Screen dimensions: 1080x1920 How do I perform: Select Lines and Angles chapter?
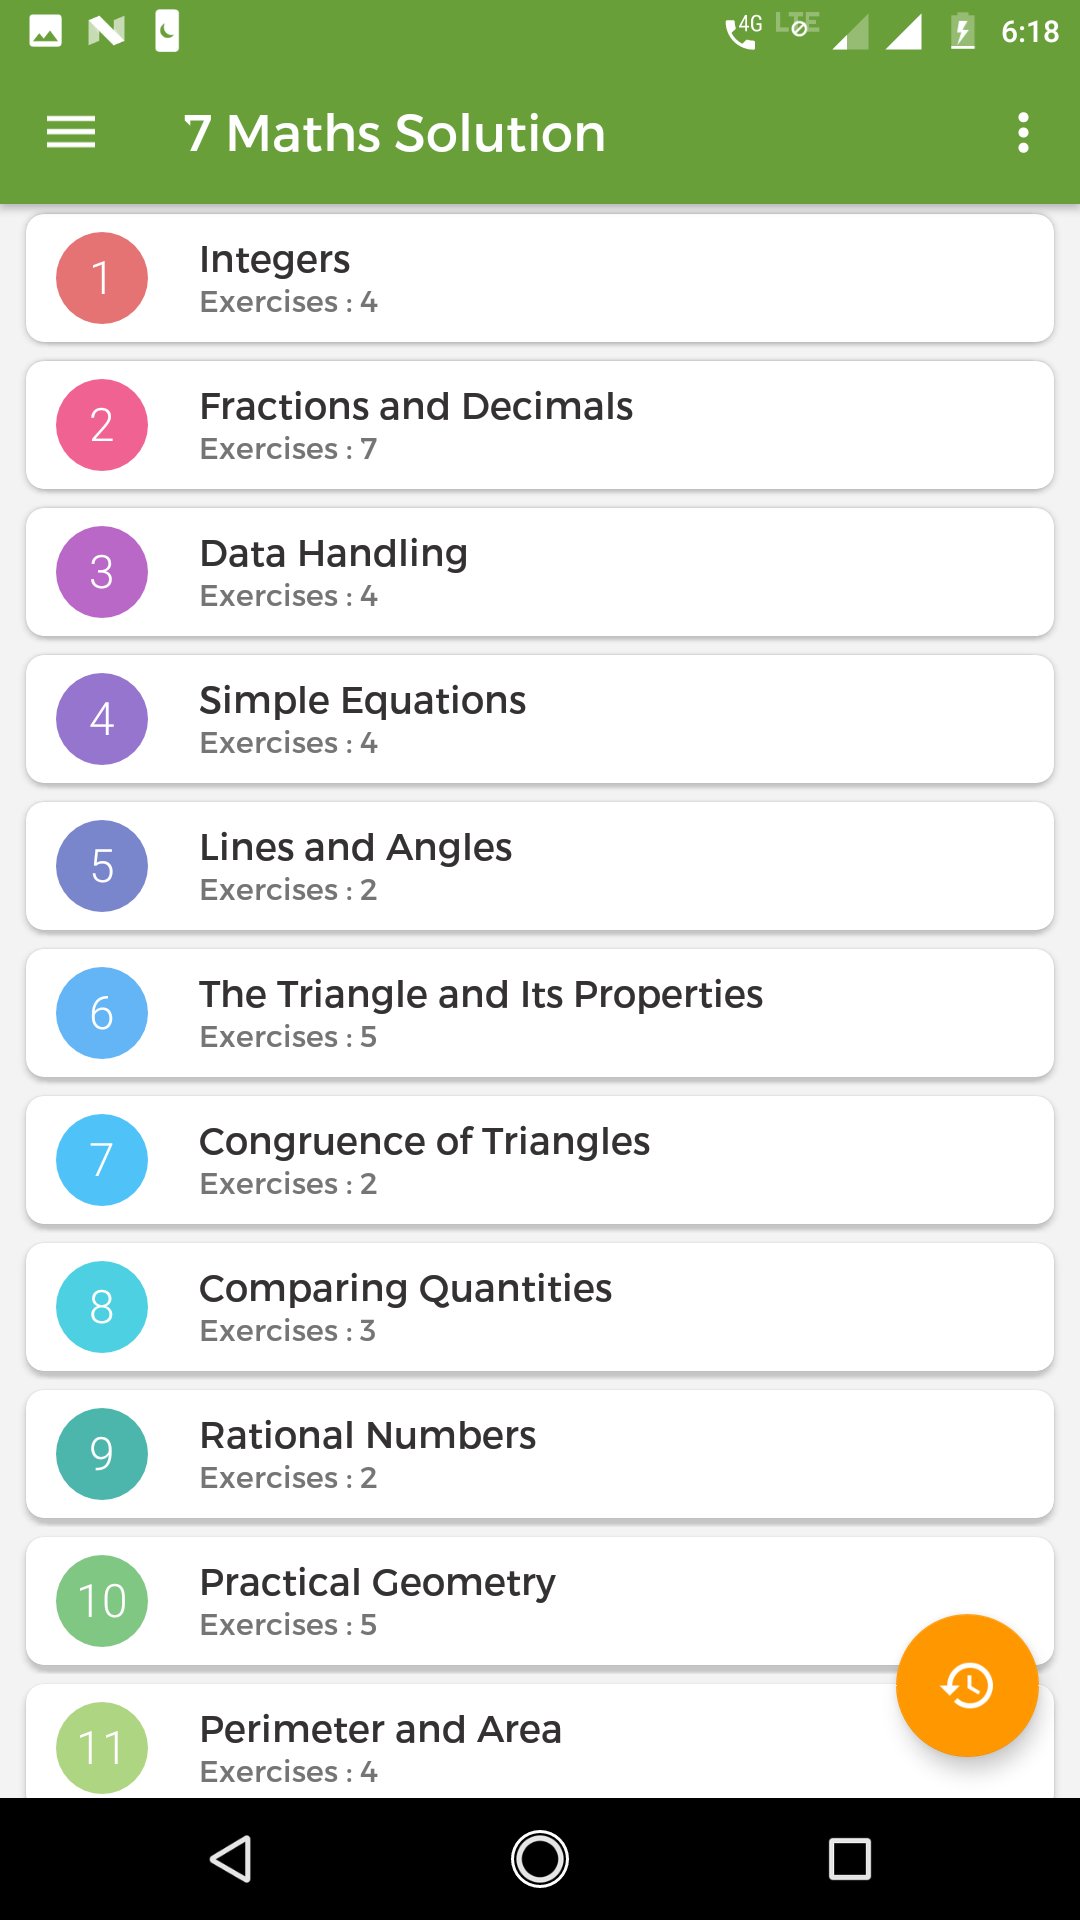click(540, 866)
